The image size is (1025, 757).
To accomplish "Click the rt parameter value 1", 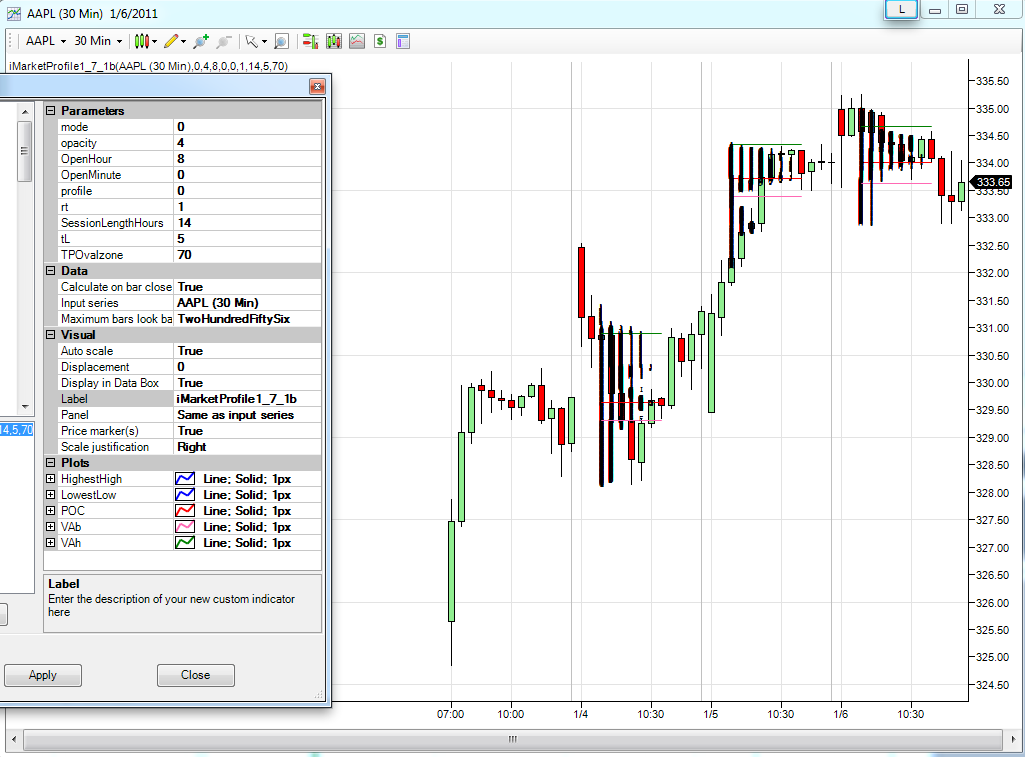I will pyautogui.click(x=248, y=207).
